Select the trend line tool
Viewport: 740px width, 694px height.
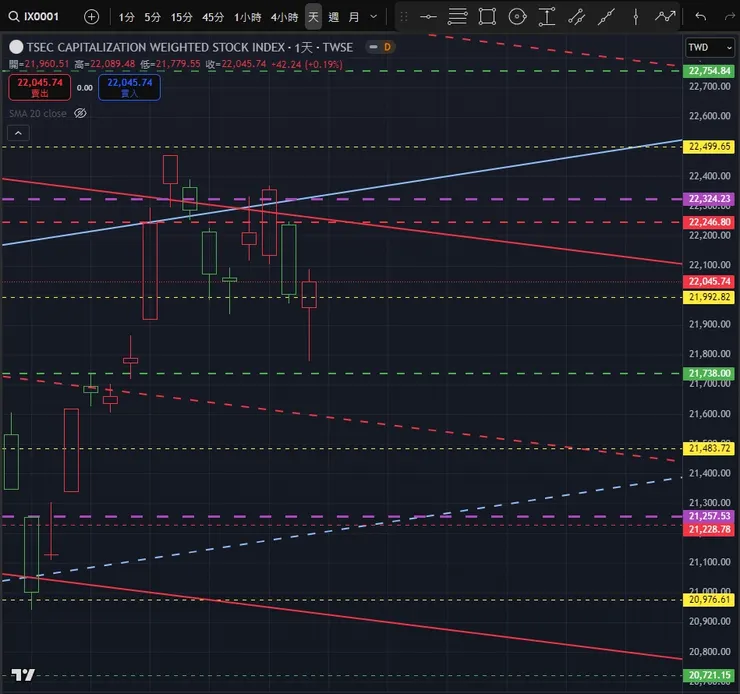click(606, 17)
